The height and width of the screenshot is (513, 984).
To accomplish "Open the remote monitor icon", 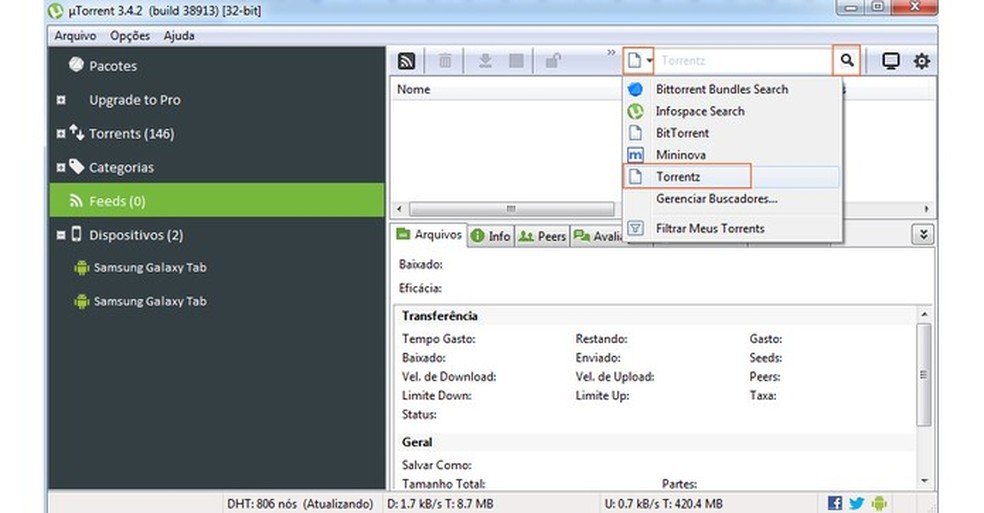I will tap(890, 61).
